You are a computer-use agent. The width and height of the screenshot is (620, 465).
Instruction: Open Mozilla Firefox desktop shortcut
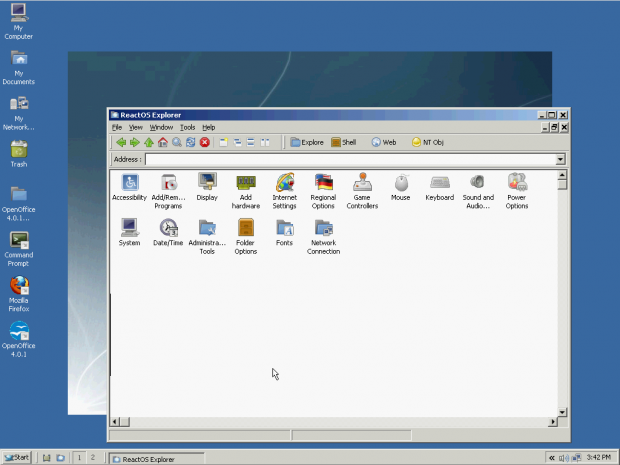pyautogui.click(x=19, y=286)
